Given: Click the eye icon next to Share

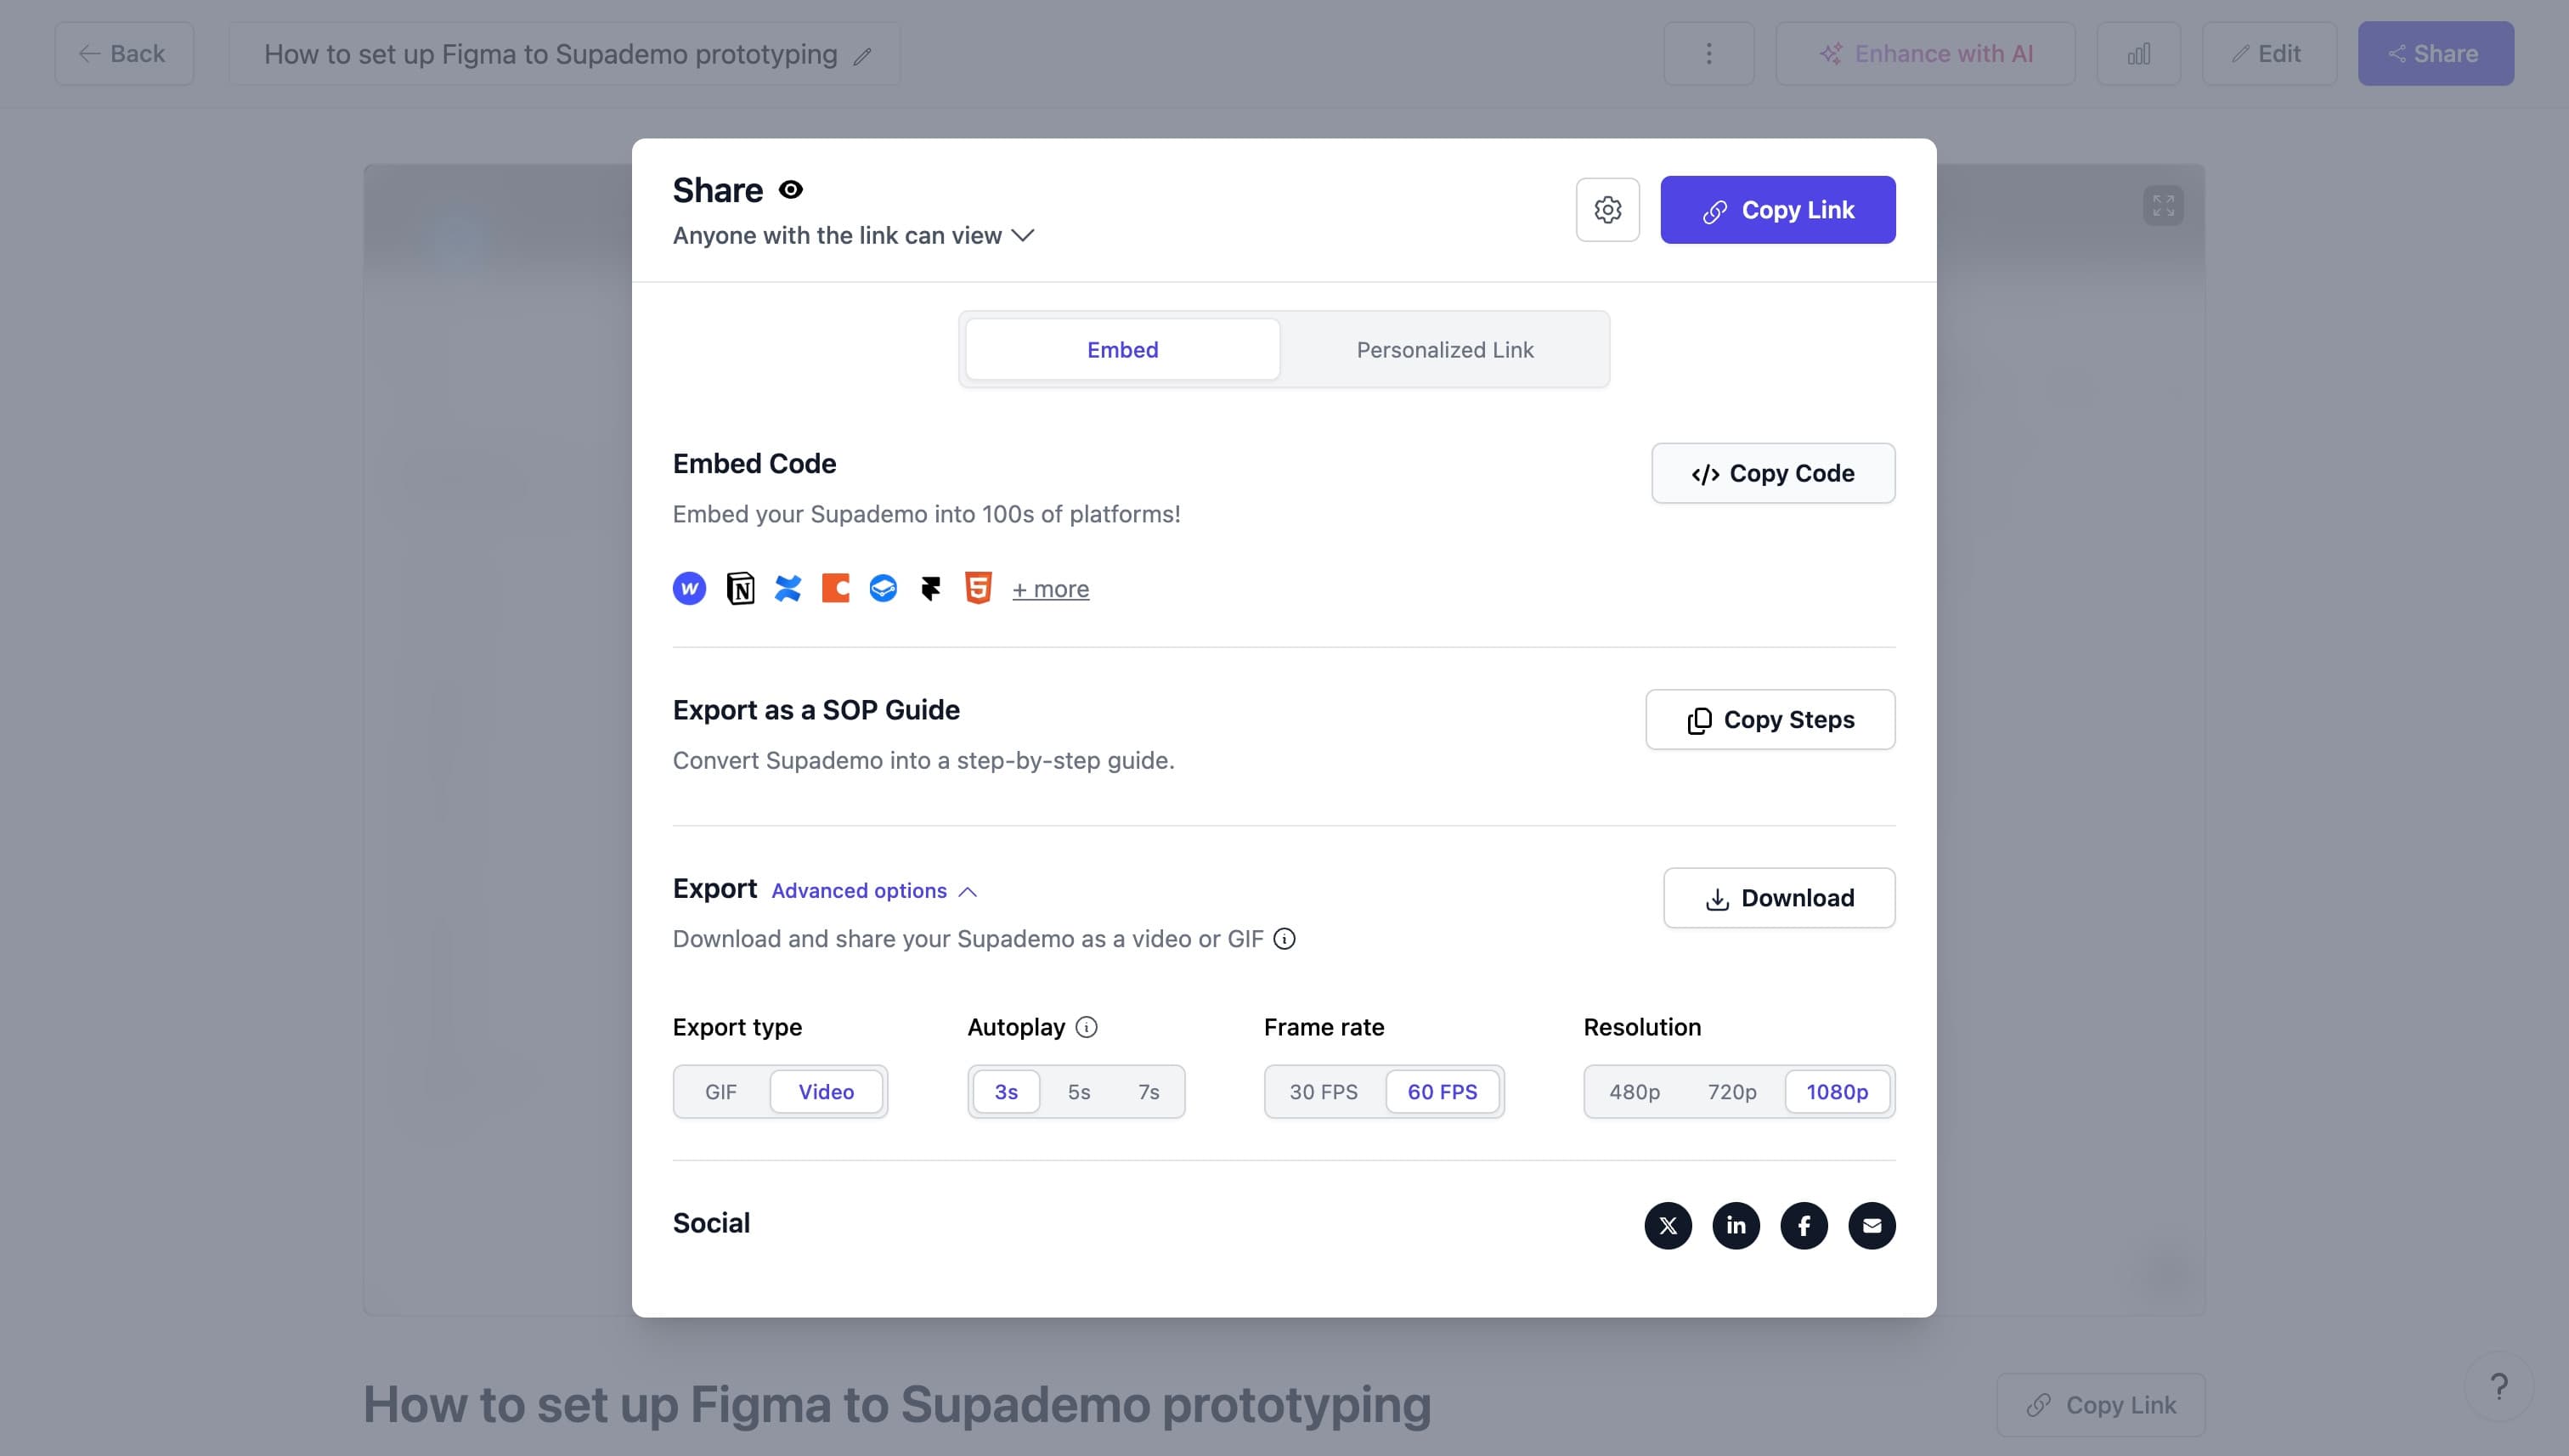Looking at the screenshot, I should (790, 190).
